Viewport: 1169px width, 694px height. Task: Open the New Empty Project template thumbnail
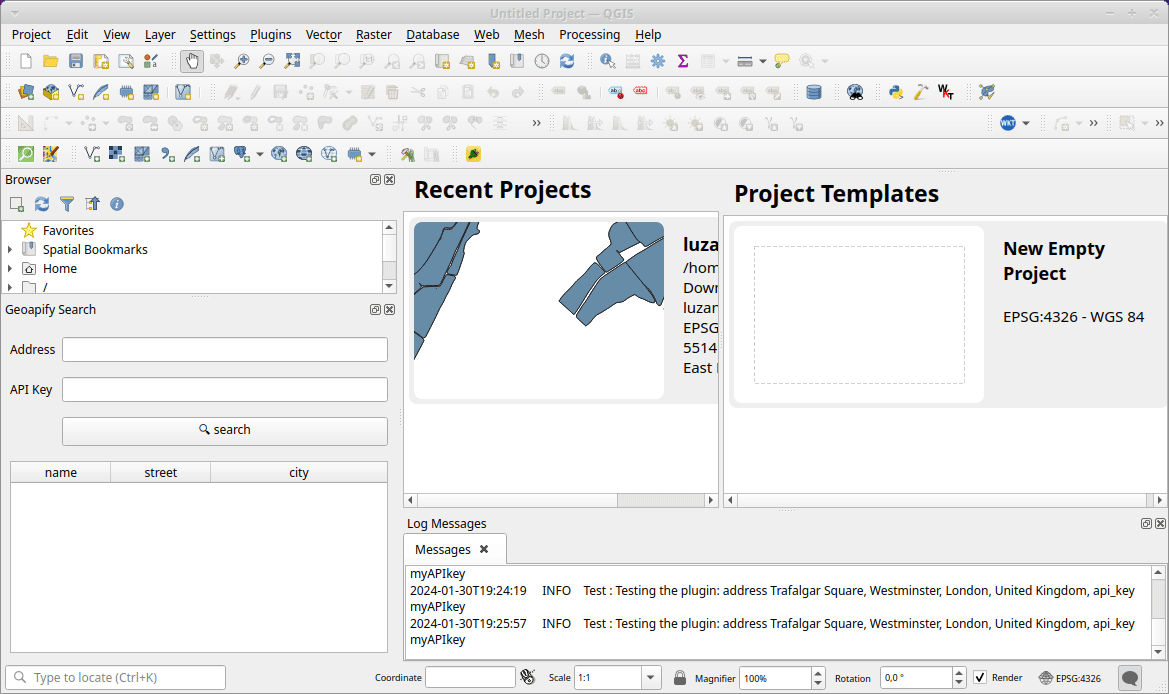tap(859, 315)
